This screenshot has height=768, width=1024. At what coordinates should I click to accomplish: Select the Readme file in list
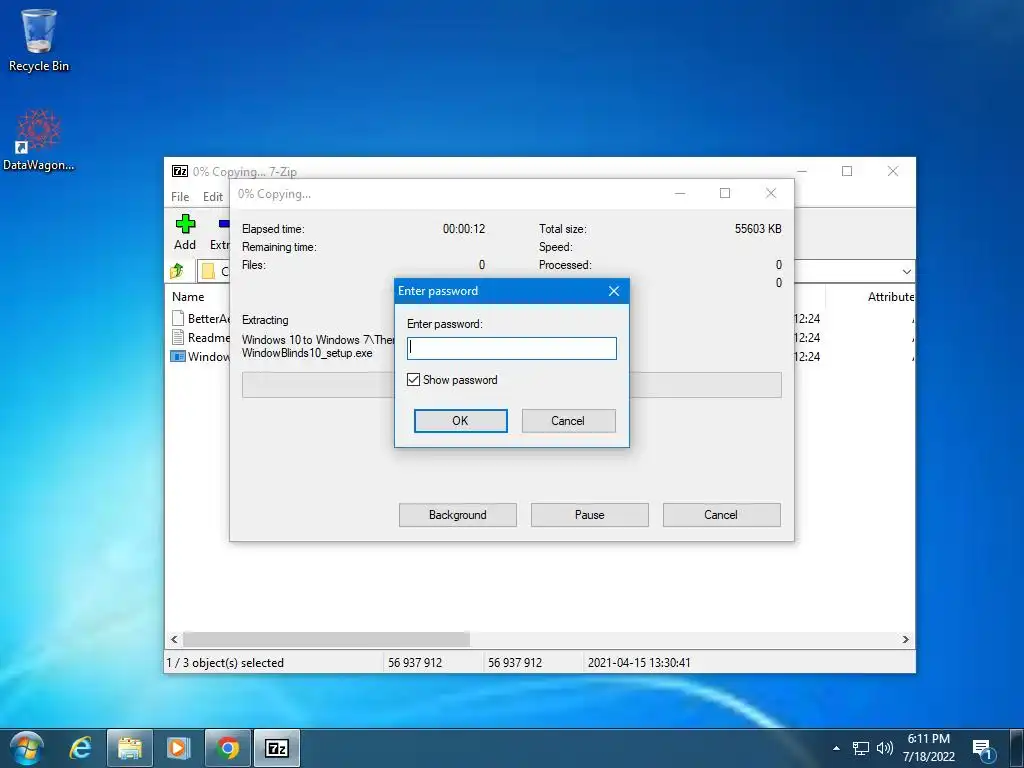(x=200, y=338)
